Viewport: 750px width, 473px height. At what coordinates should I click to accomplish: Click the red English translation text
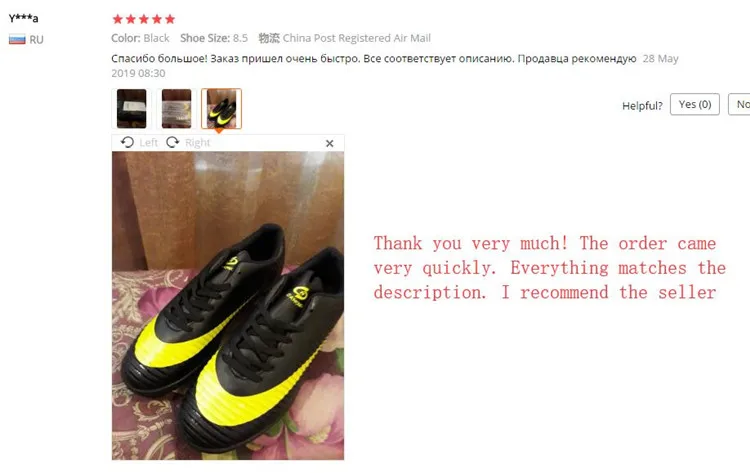(550, 268)
